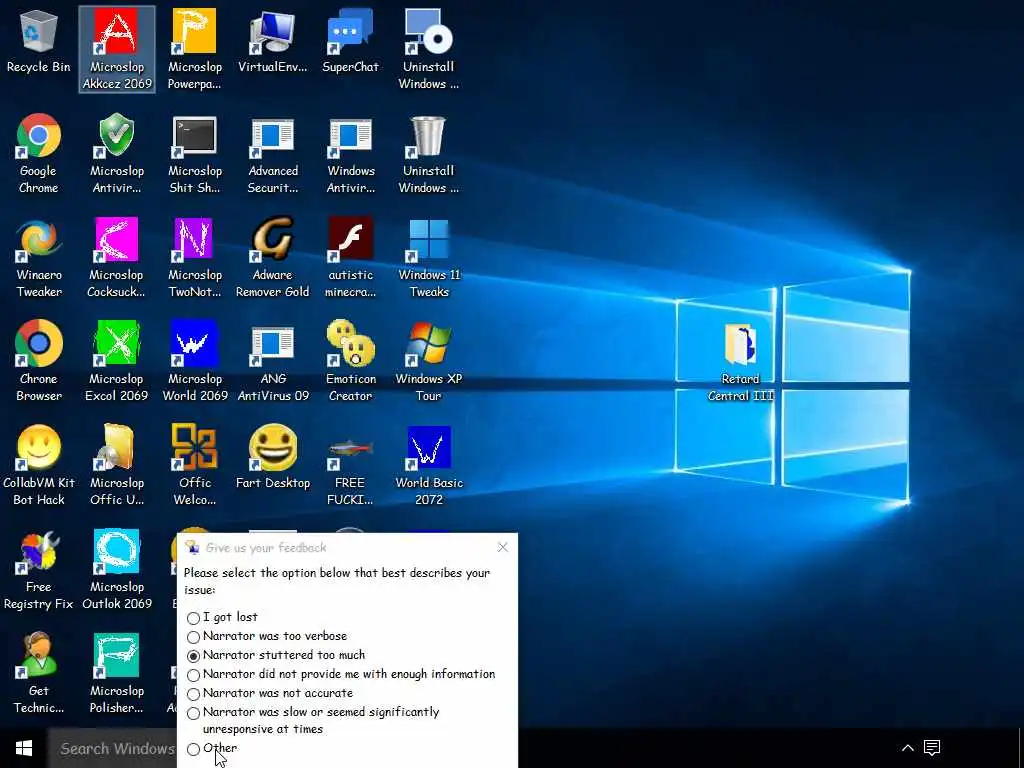Launch Microslop Polisher... shortcut
This screenshot has height=768, width=1024.
116,673
